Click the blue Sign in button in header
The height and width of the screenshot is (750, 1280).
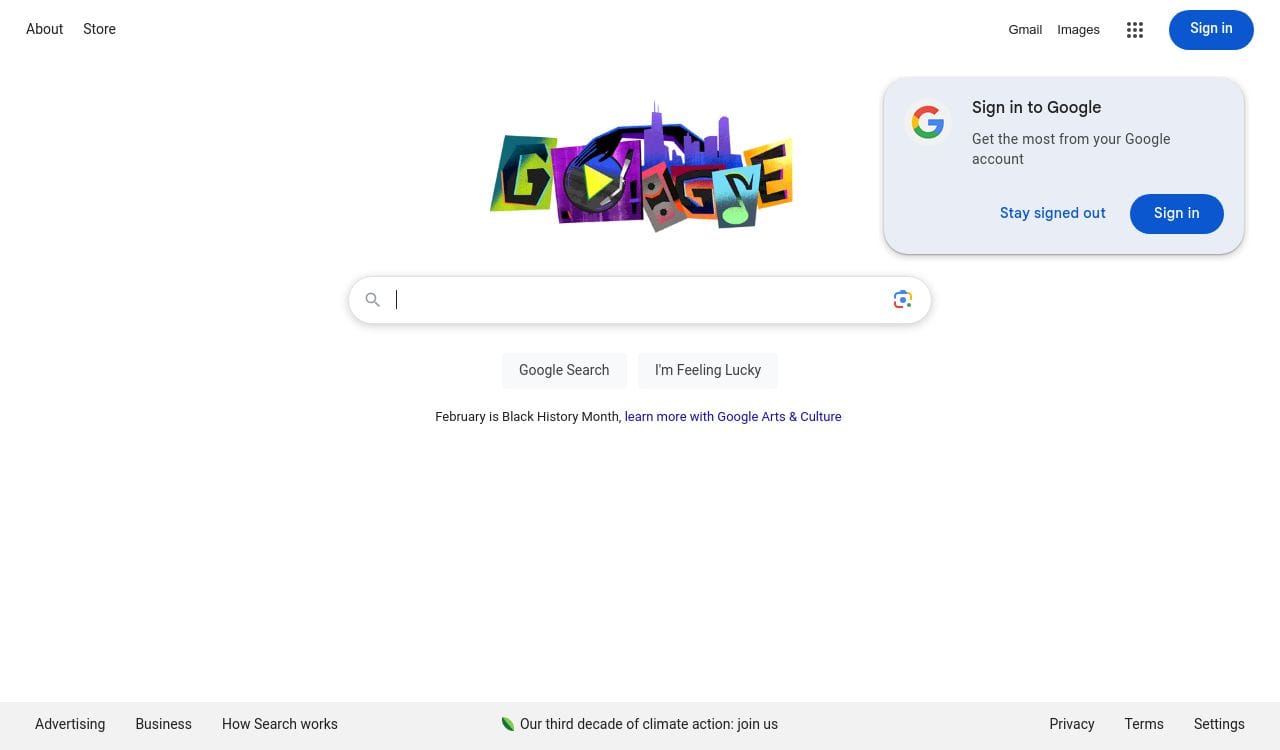tap(1210, 29)
